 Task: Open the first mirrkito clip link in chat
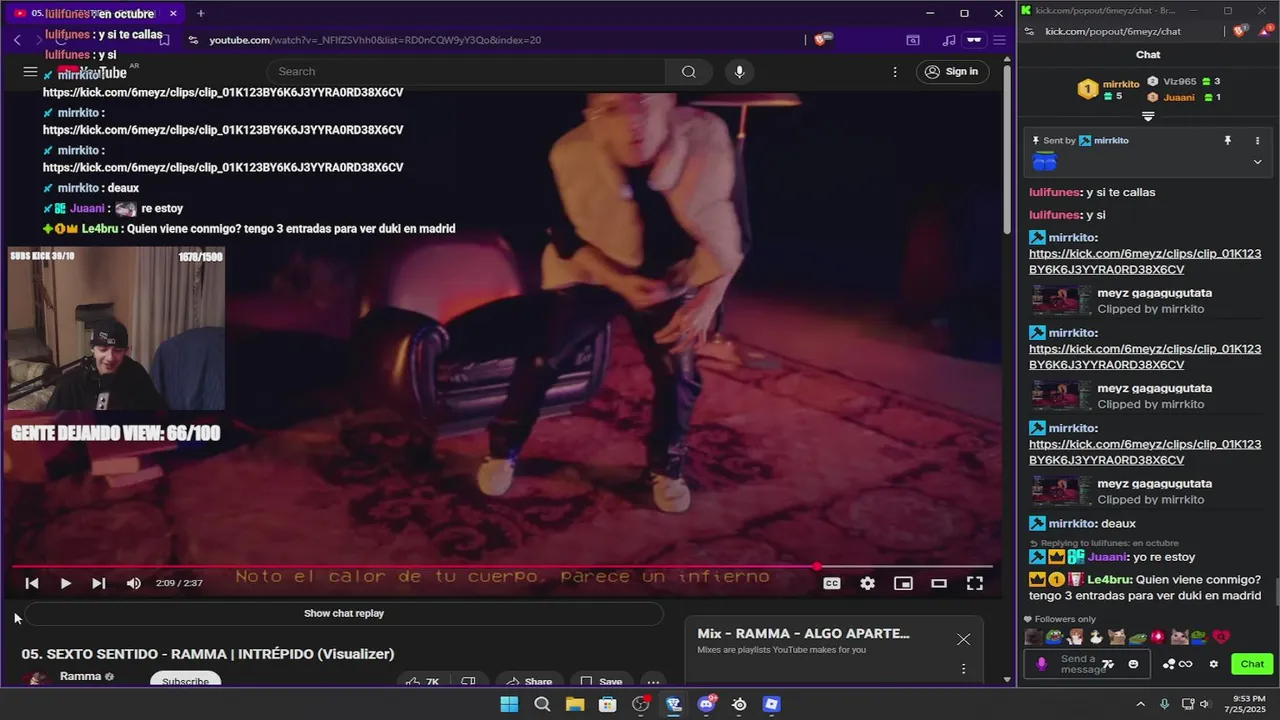click(1145, 262)
